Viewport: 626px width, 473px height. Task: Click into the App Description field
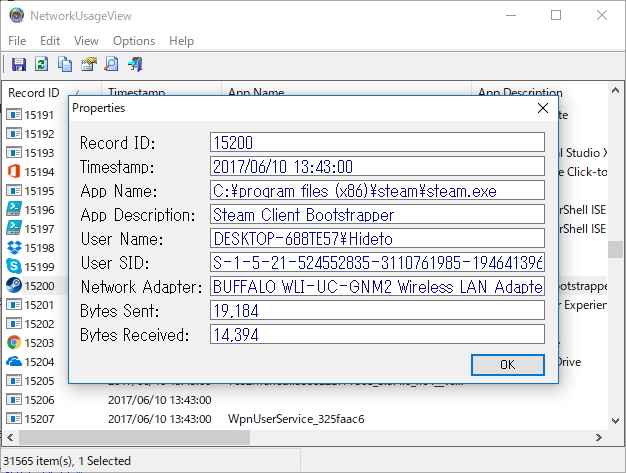coord(377,214)
